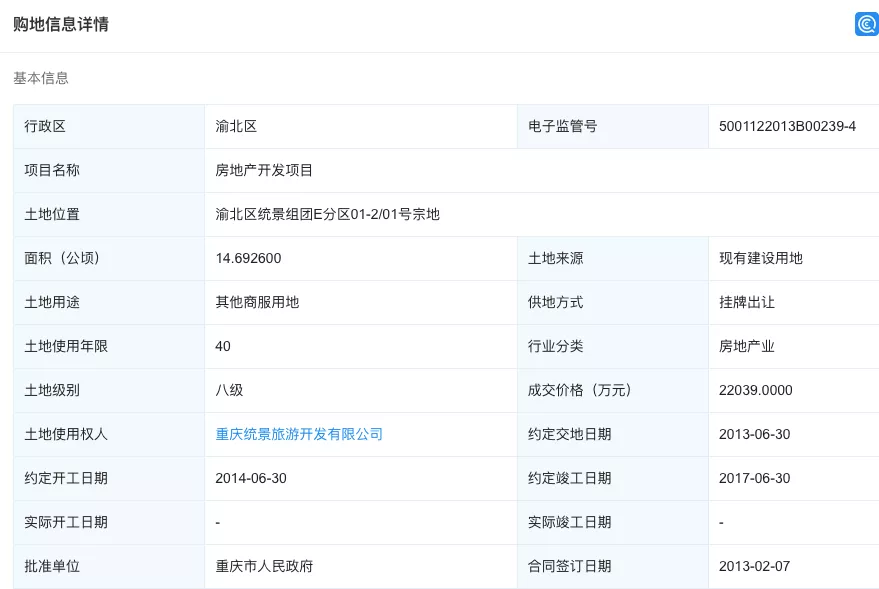This screenshot has height=589, width=879.
Task: Click the 渝北区 administrative district value
Action: coord(236,126)
